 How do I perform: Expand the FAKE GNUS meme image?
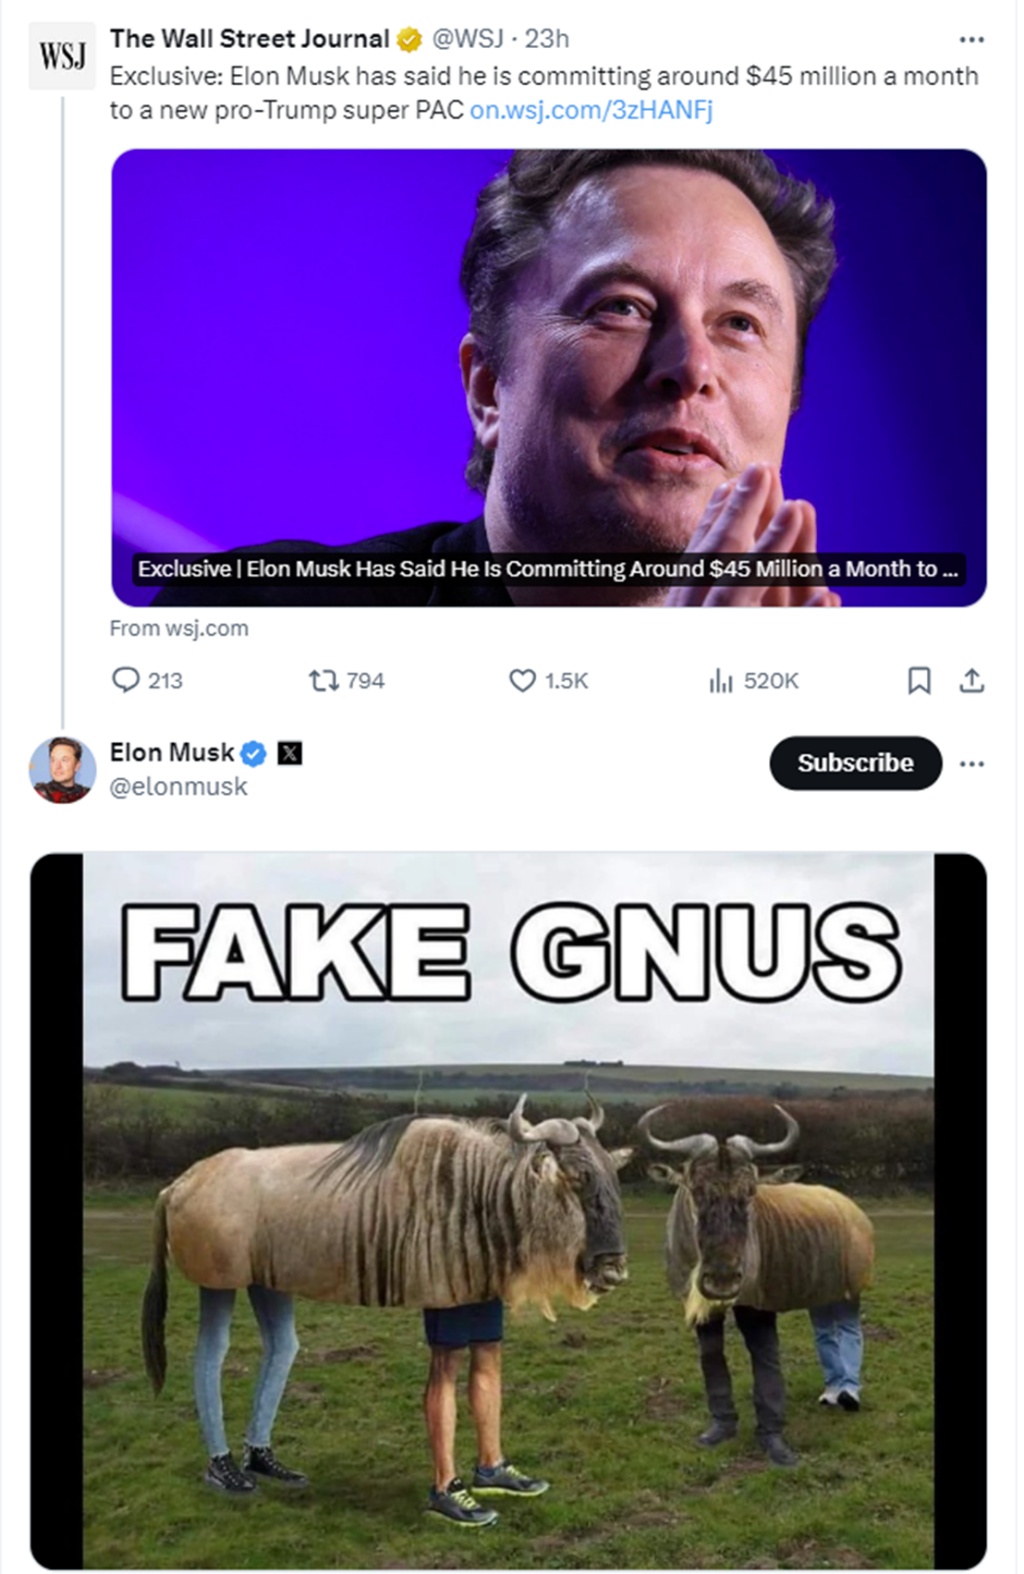pyautogui.click(x=508, y=1210)
